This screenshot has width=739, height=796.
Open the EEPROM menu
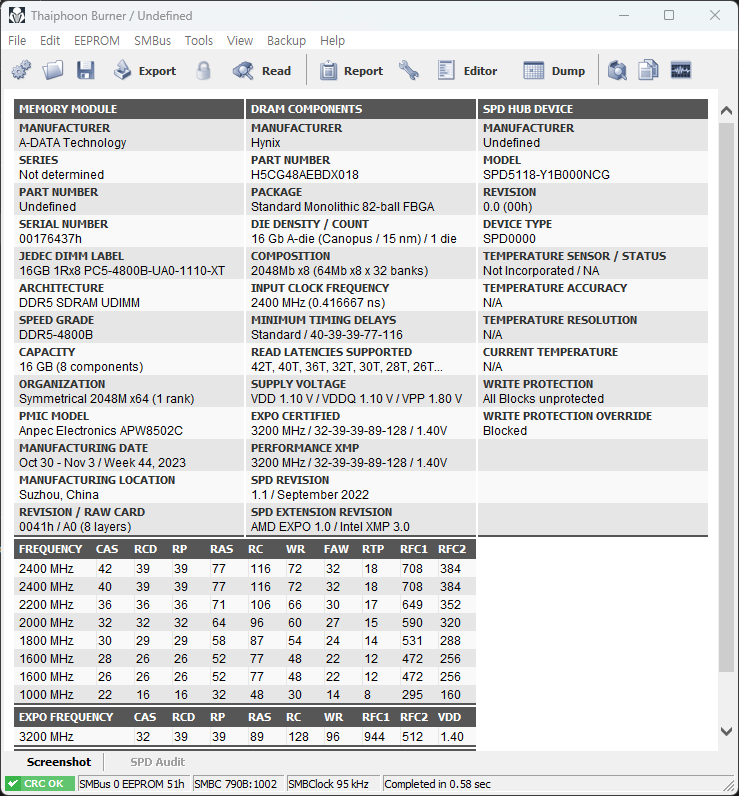(97, 41)
